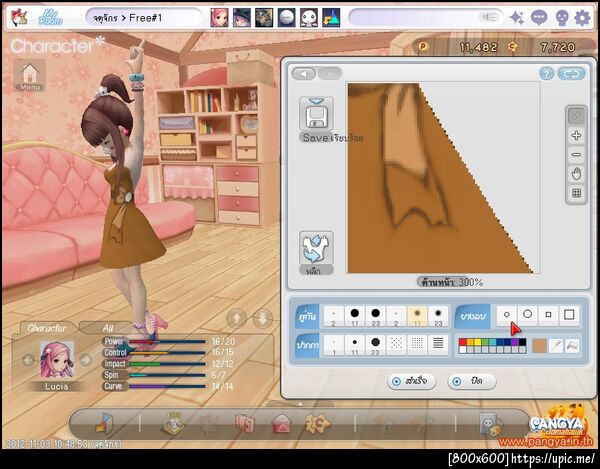Select the eyedropper color picker tool
This screenshot has height=469, width=600.
pos(556,346)
